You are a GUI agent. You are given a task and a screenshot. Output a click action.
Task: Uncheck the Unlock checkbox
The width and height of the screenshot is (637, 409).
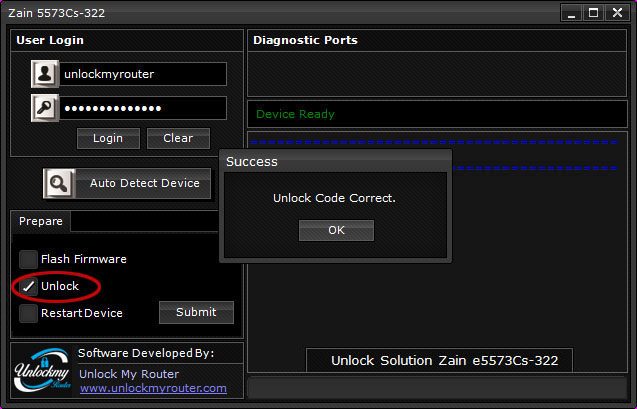pyautogui.click(x=28, y=286)
